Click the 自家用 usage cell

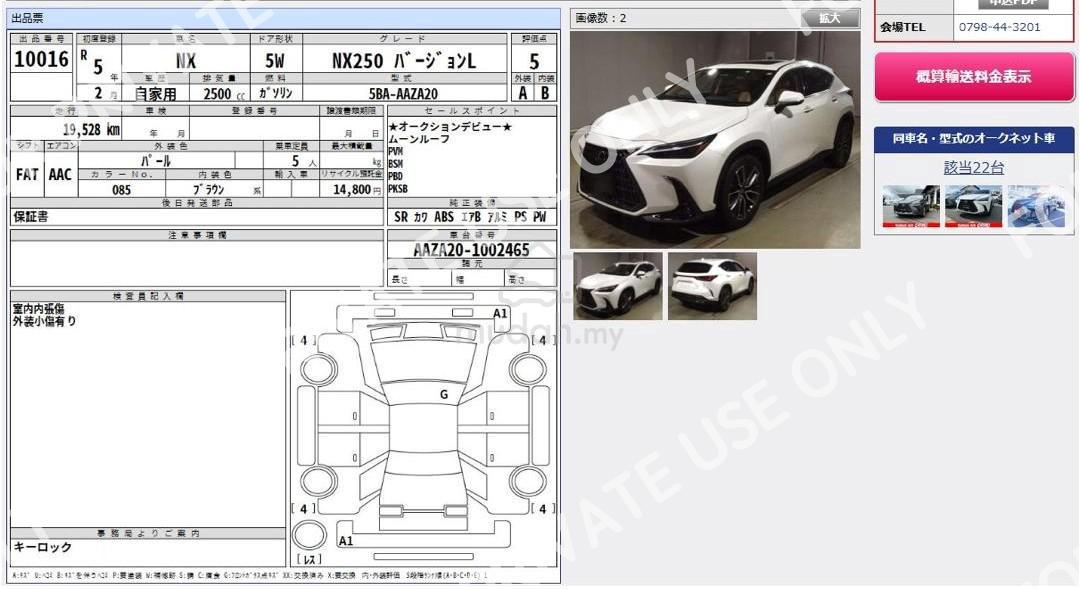156,94
